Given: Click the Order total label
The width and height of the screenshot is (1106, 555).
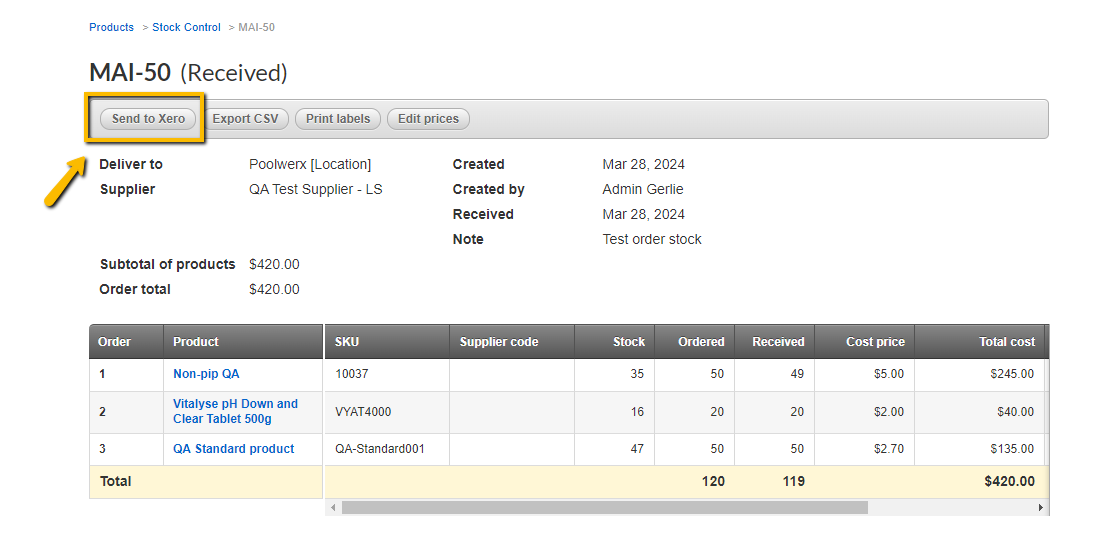Looking at the screenshot, I should coord(135,289).
